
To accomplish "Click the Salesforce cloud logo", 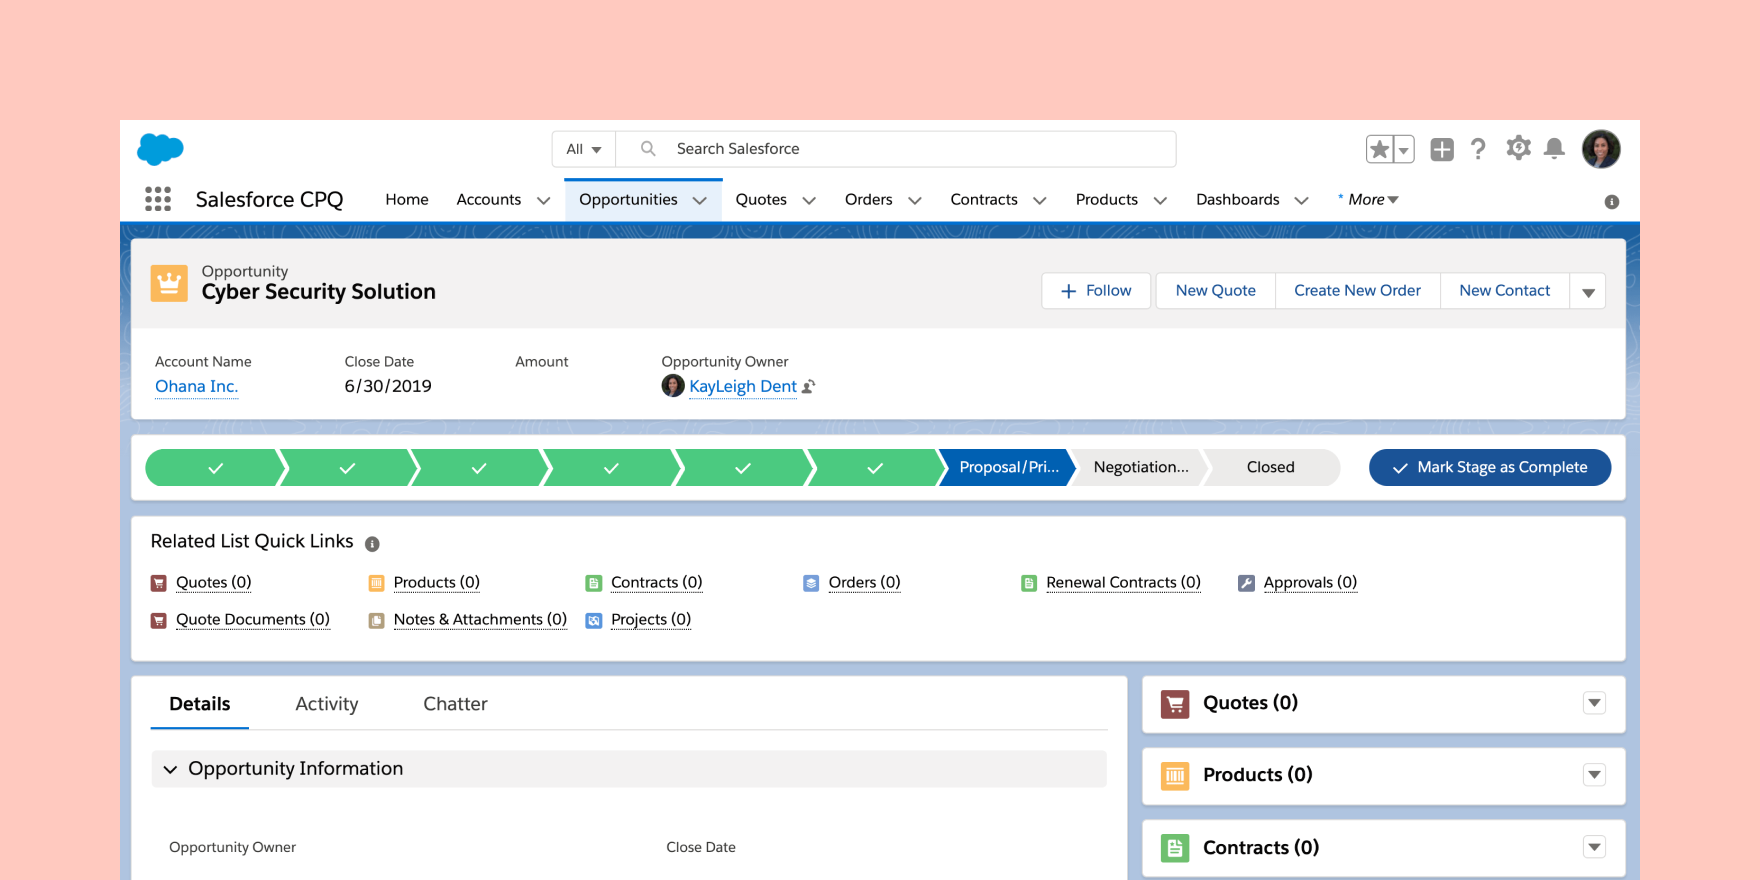I will click(x=160, y=149).
